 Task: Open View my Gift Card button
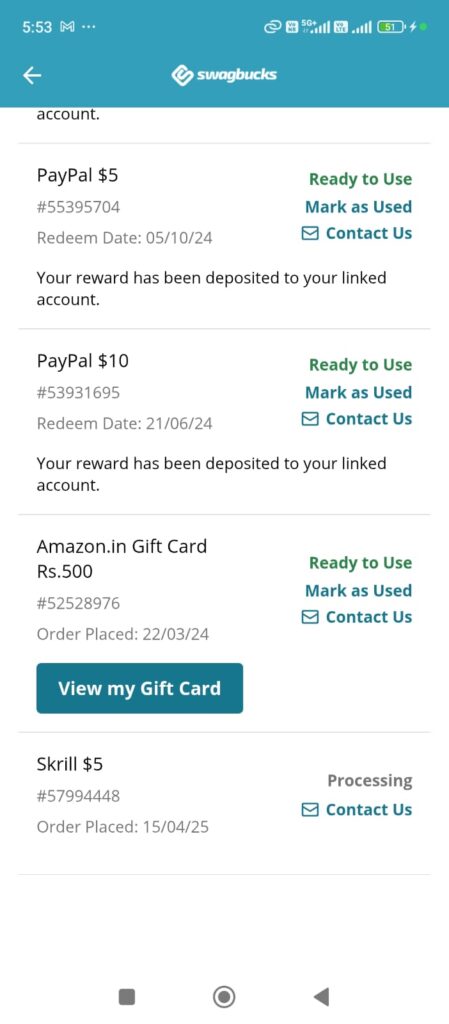point(140,688)
